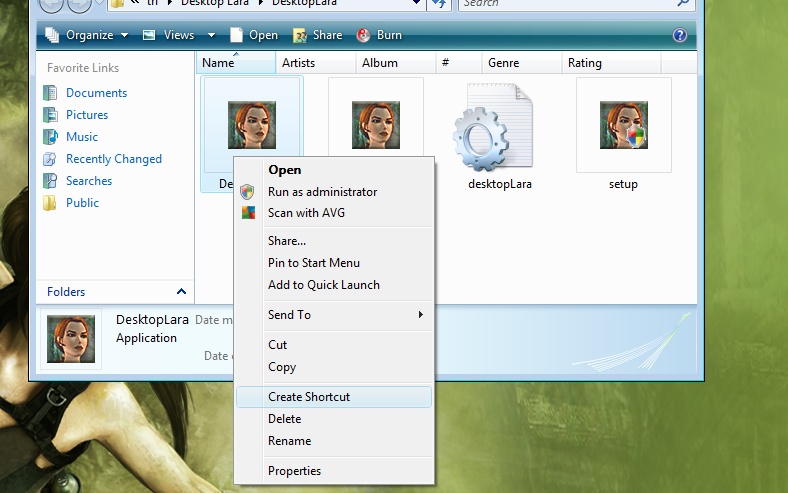
Task: Choose Pin to Start Menu
Action: pos(334,263)
